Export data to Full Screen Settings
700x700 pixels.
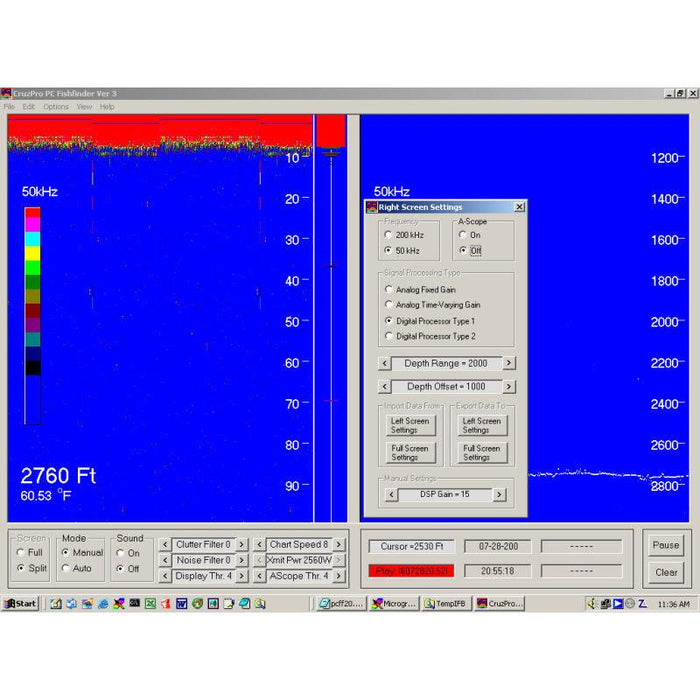482,453
